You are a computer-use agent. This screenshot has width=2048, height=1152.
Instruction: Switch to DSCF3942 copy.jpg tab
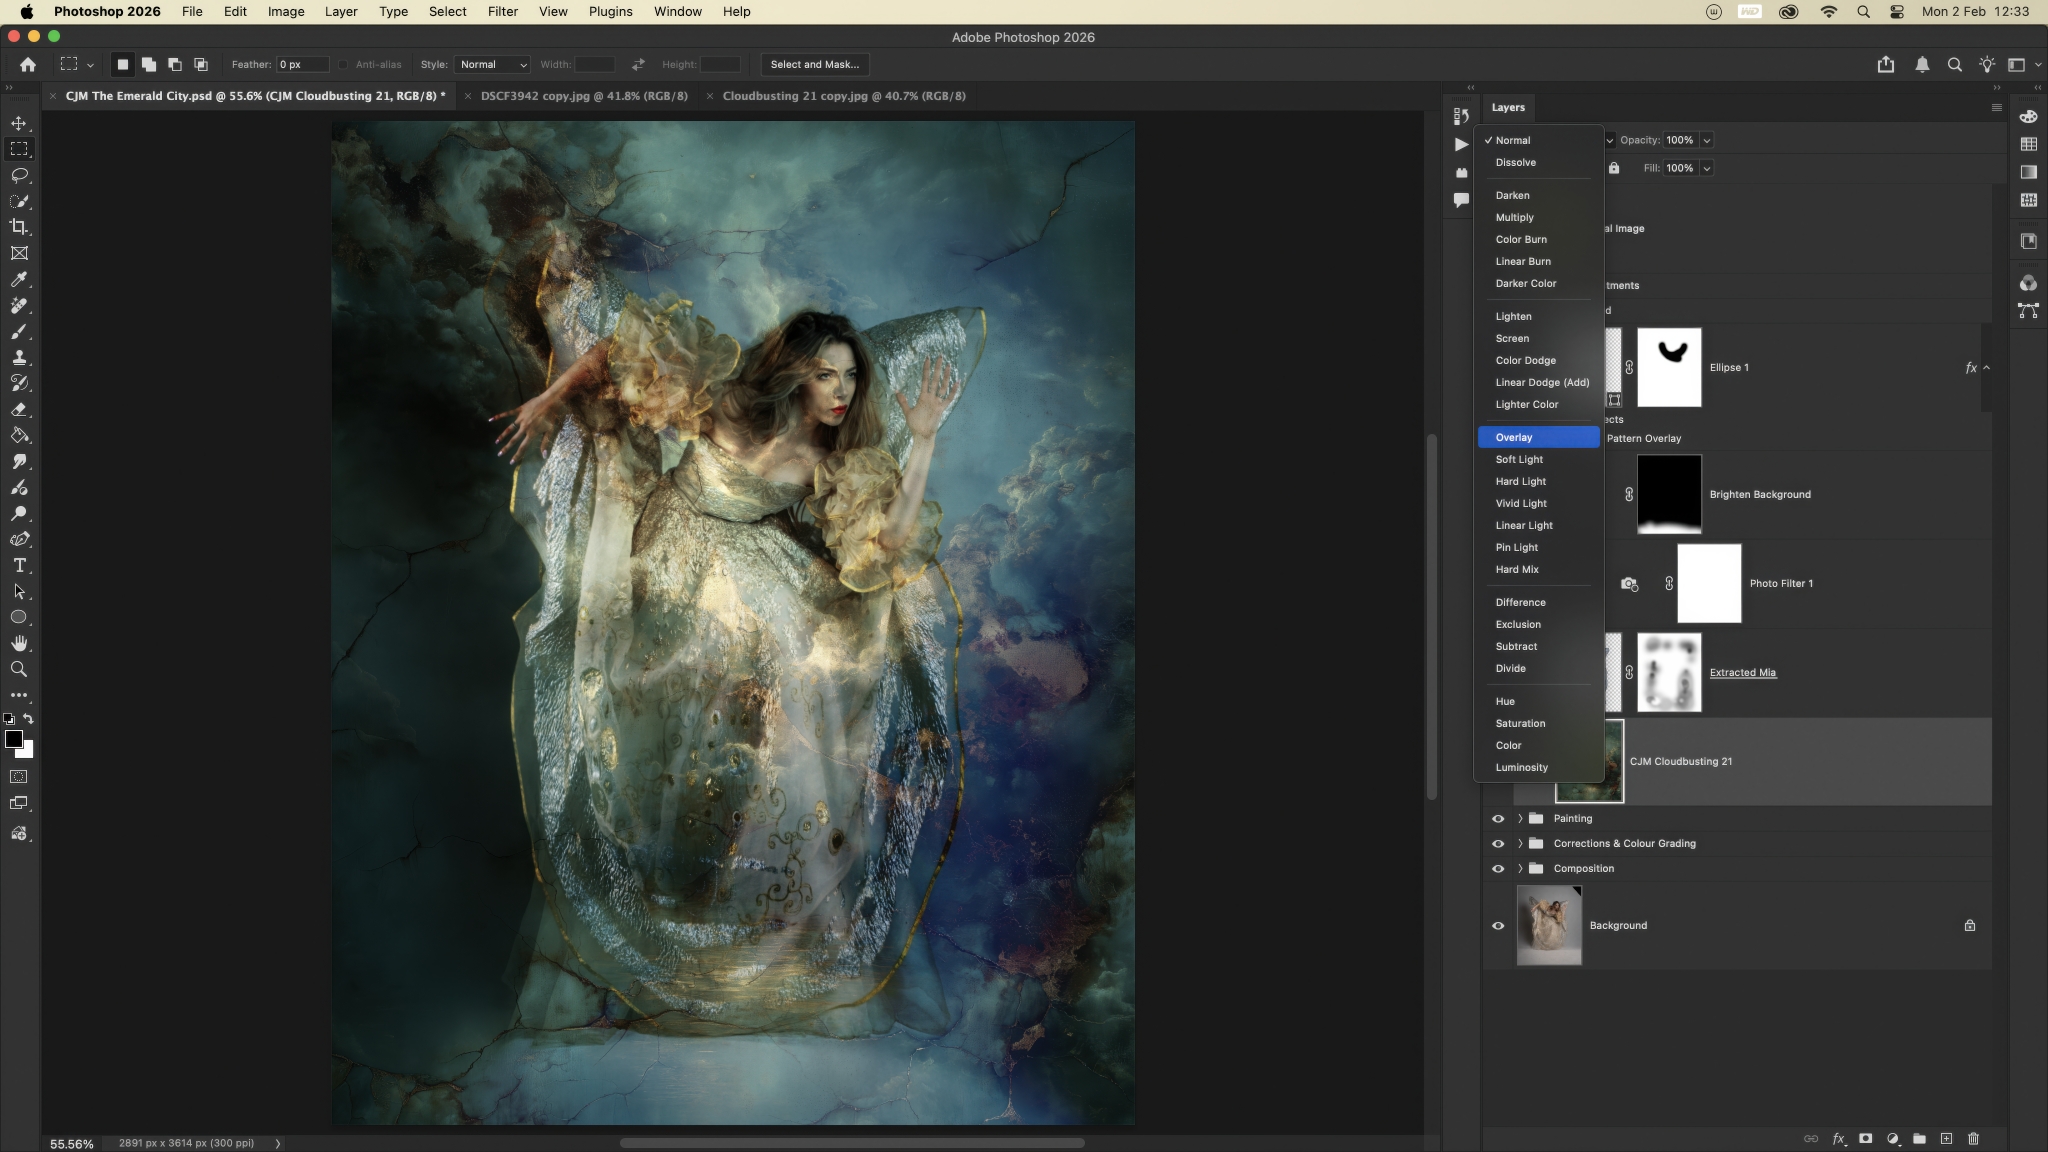583,96
